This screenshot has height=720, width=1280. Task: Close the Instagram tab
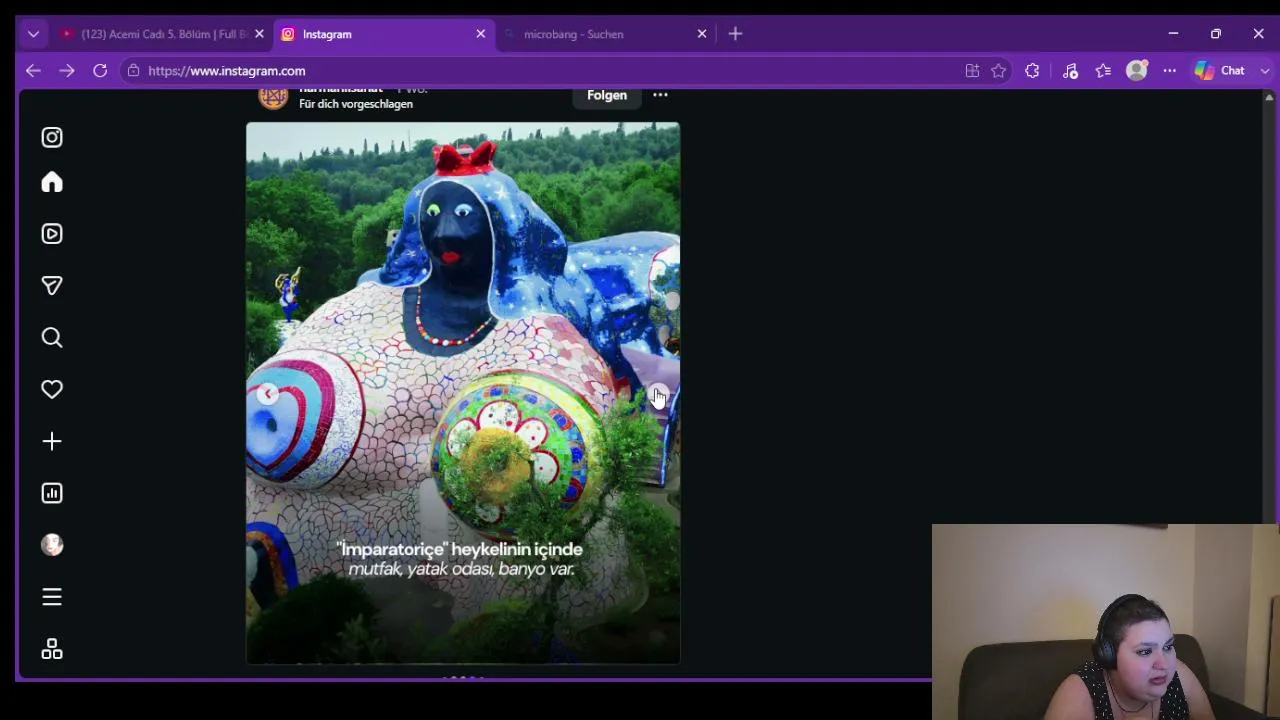pos(480,34)
